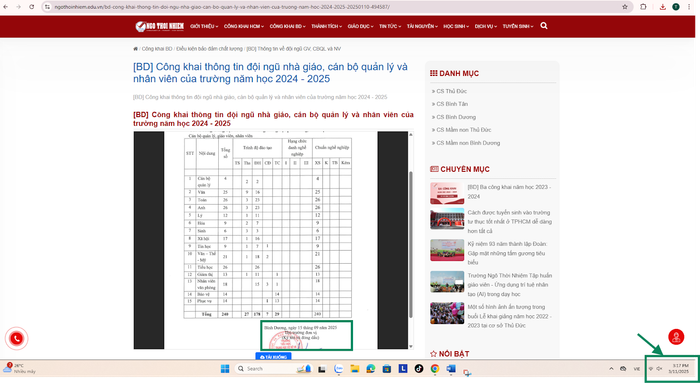Open article Tập huấn giáo viên ứng dụng AI
This screenshot has width=700, height=383.
tap(509, 285)
